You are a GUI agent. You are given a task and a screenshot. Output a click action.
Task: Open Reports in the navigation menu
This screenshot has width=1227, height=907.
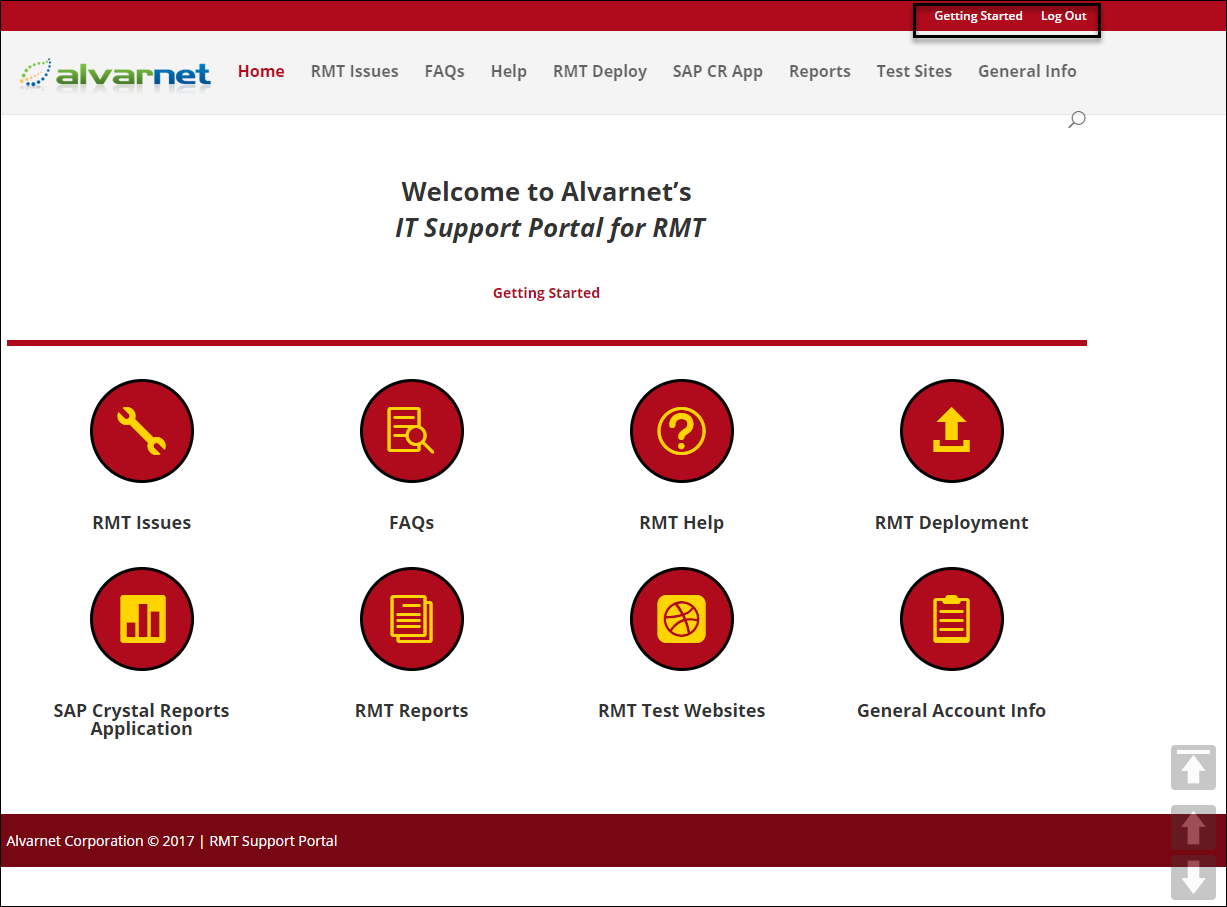pyautogui.click(x=820, y=71)
